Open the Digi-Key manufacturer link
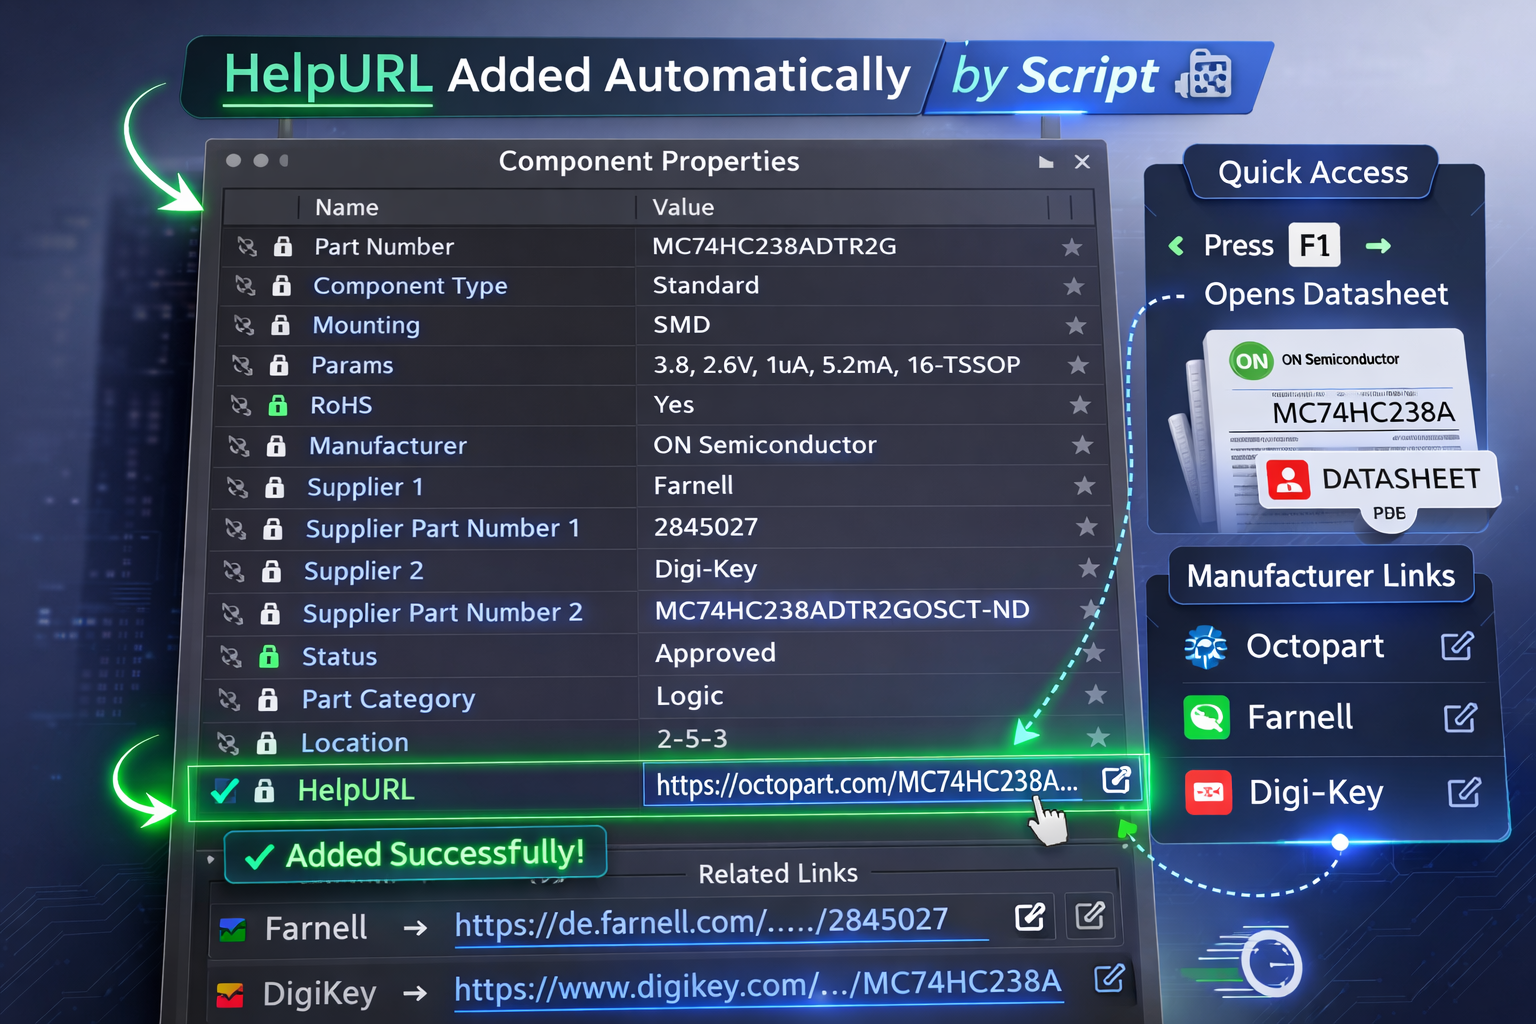The image size is (1536, 1024). tap(1316, 793)
